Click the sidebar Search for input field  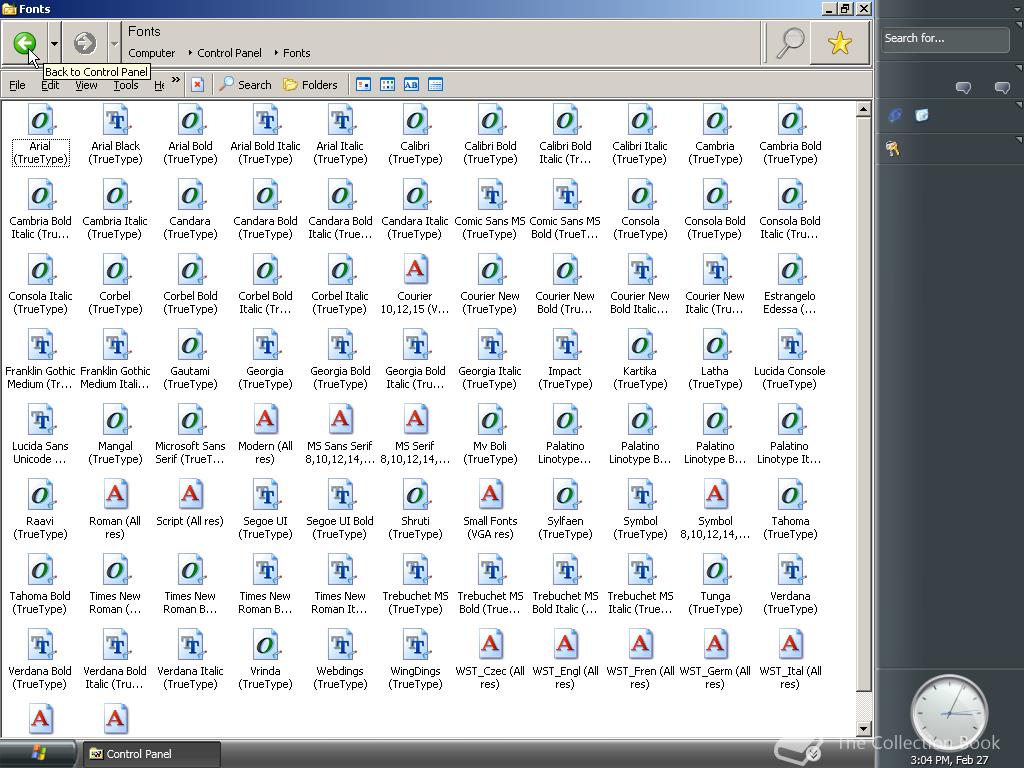click(944, 39)
